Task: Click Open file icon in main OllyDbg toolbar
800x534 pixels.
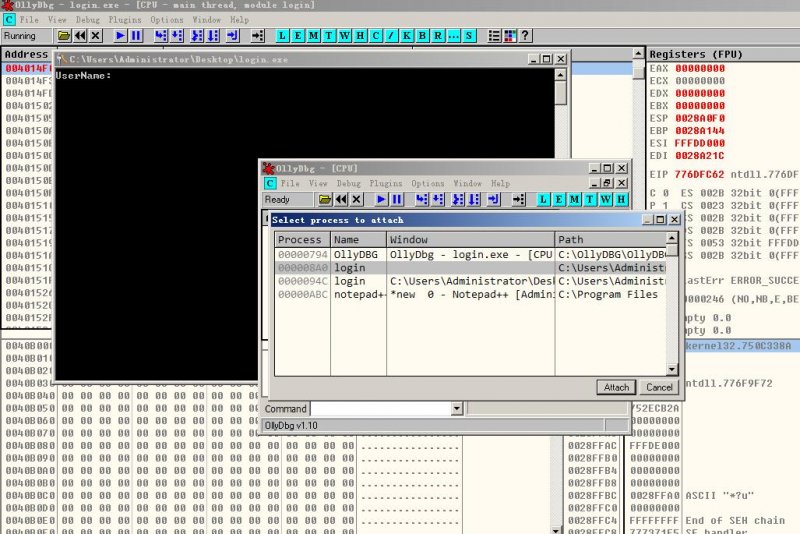Action: (64, 36)
